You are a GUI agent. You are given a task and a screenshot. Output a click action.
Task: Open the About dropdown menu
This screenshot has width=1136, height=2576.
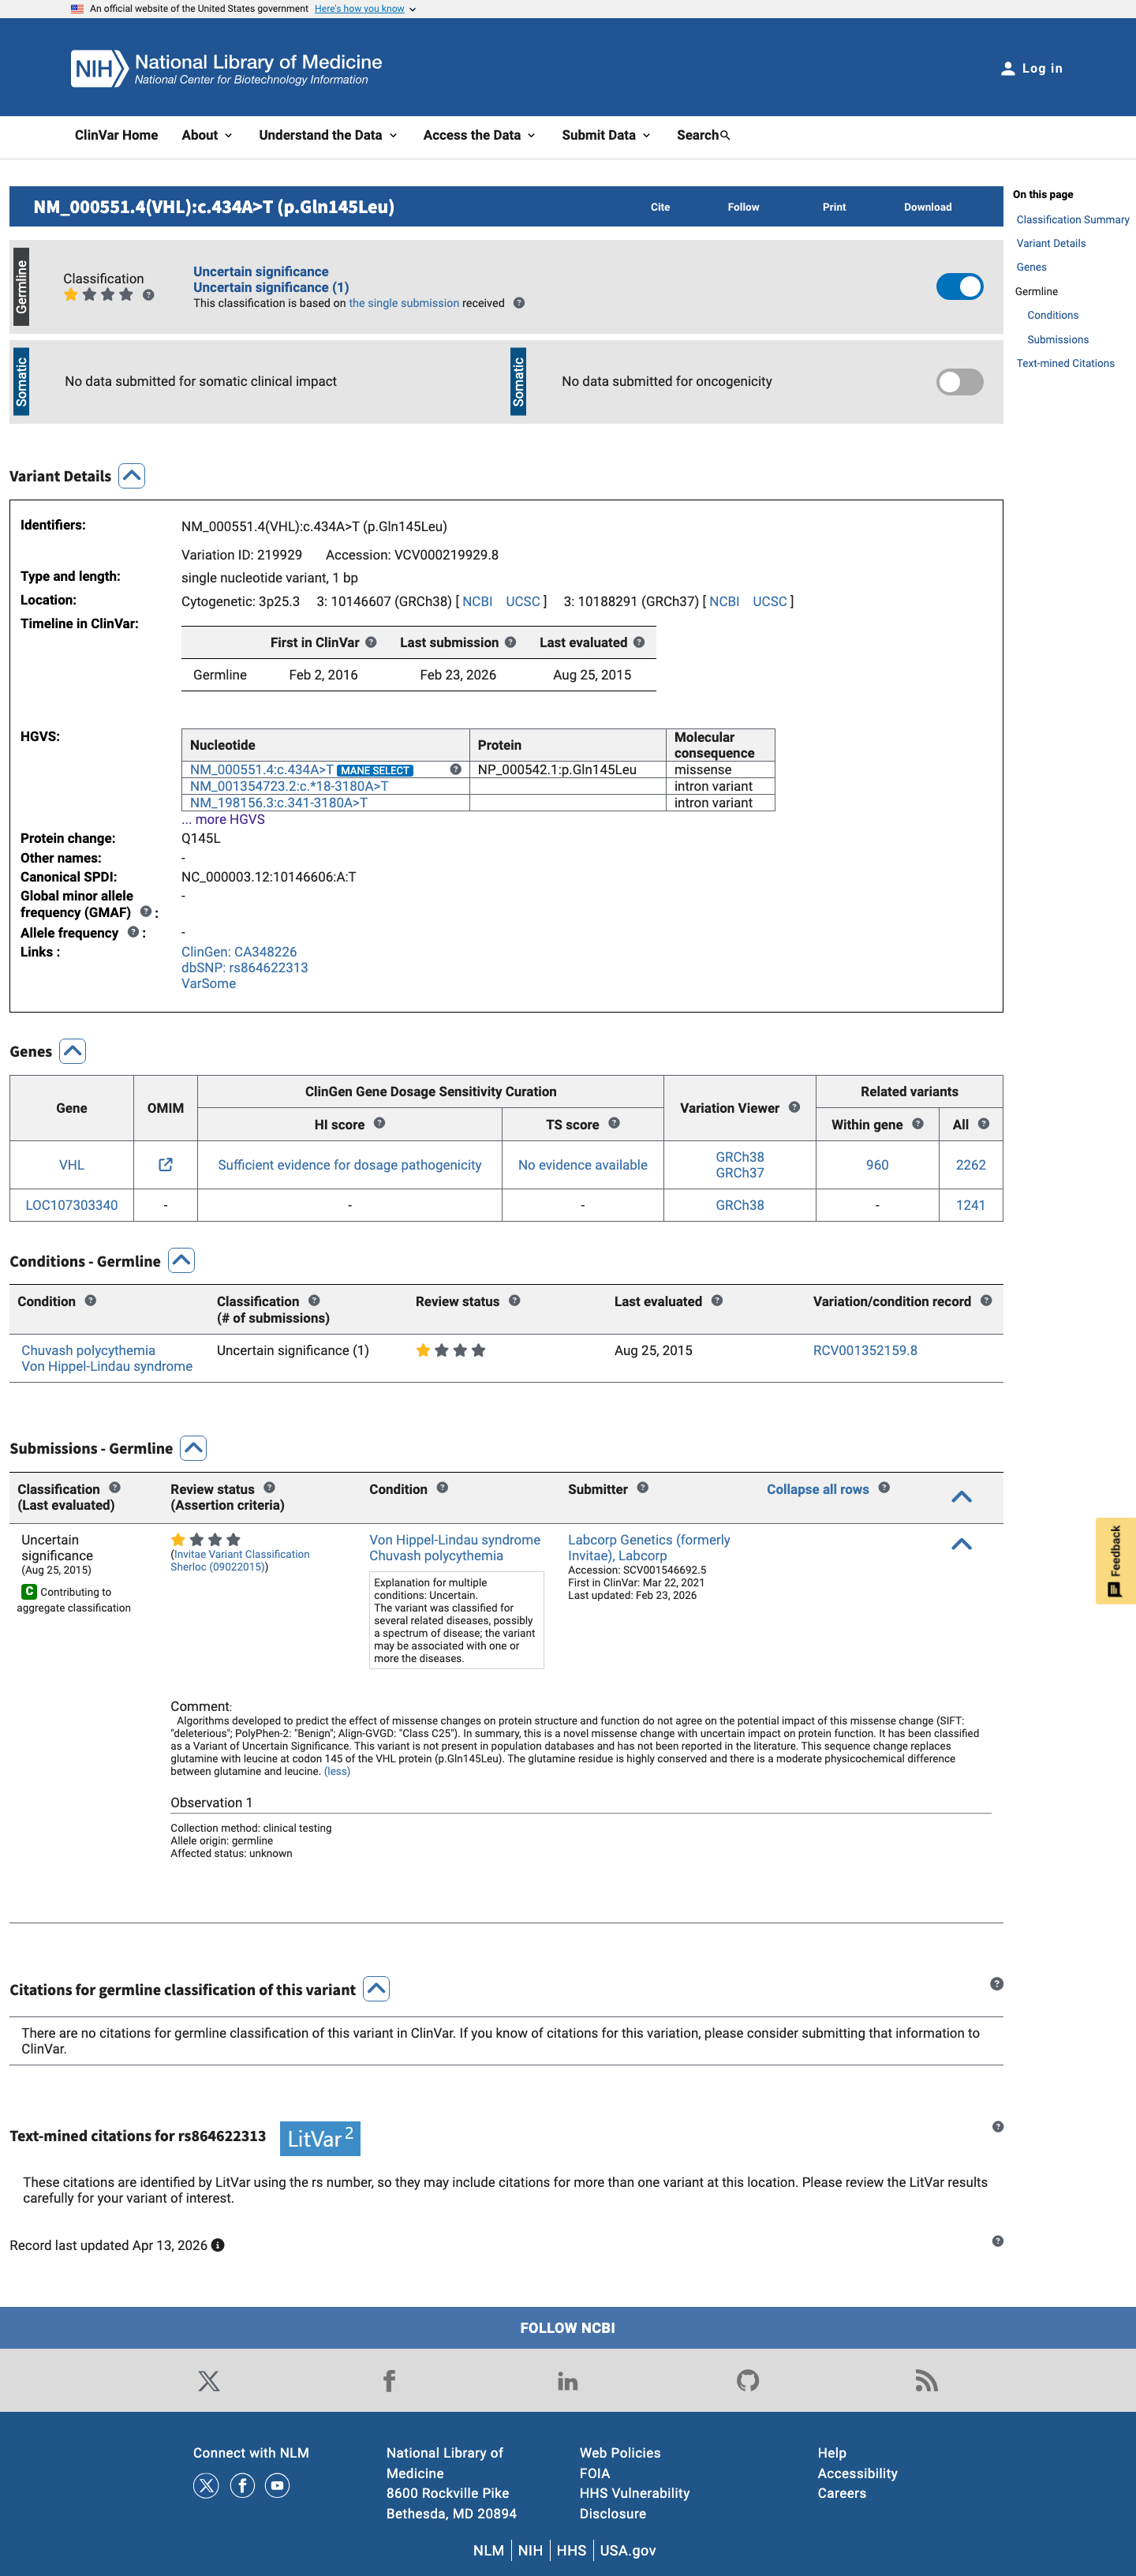207,135
